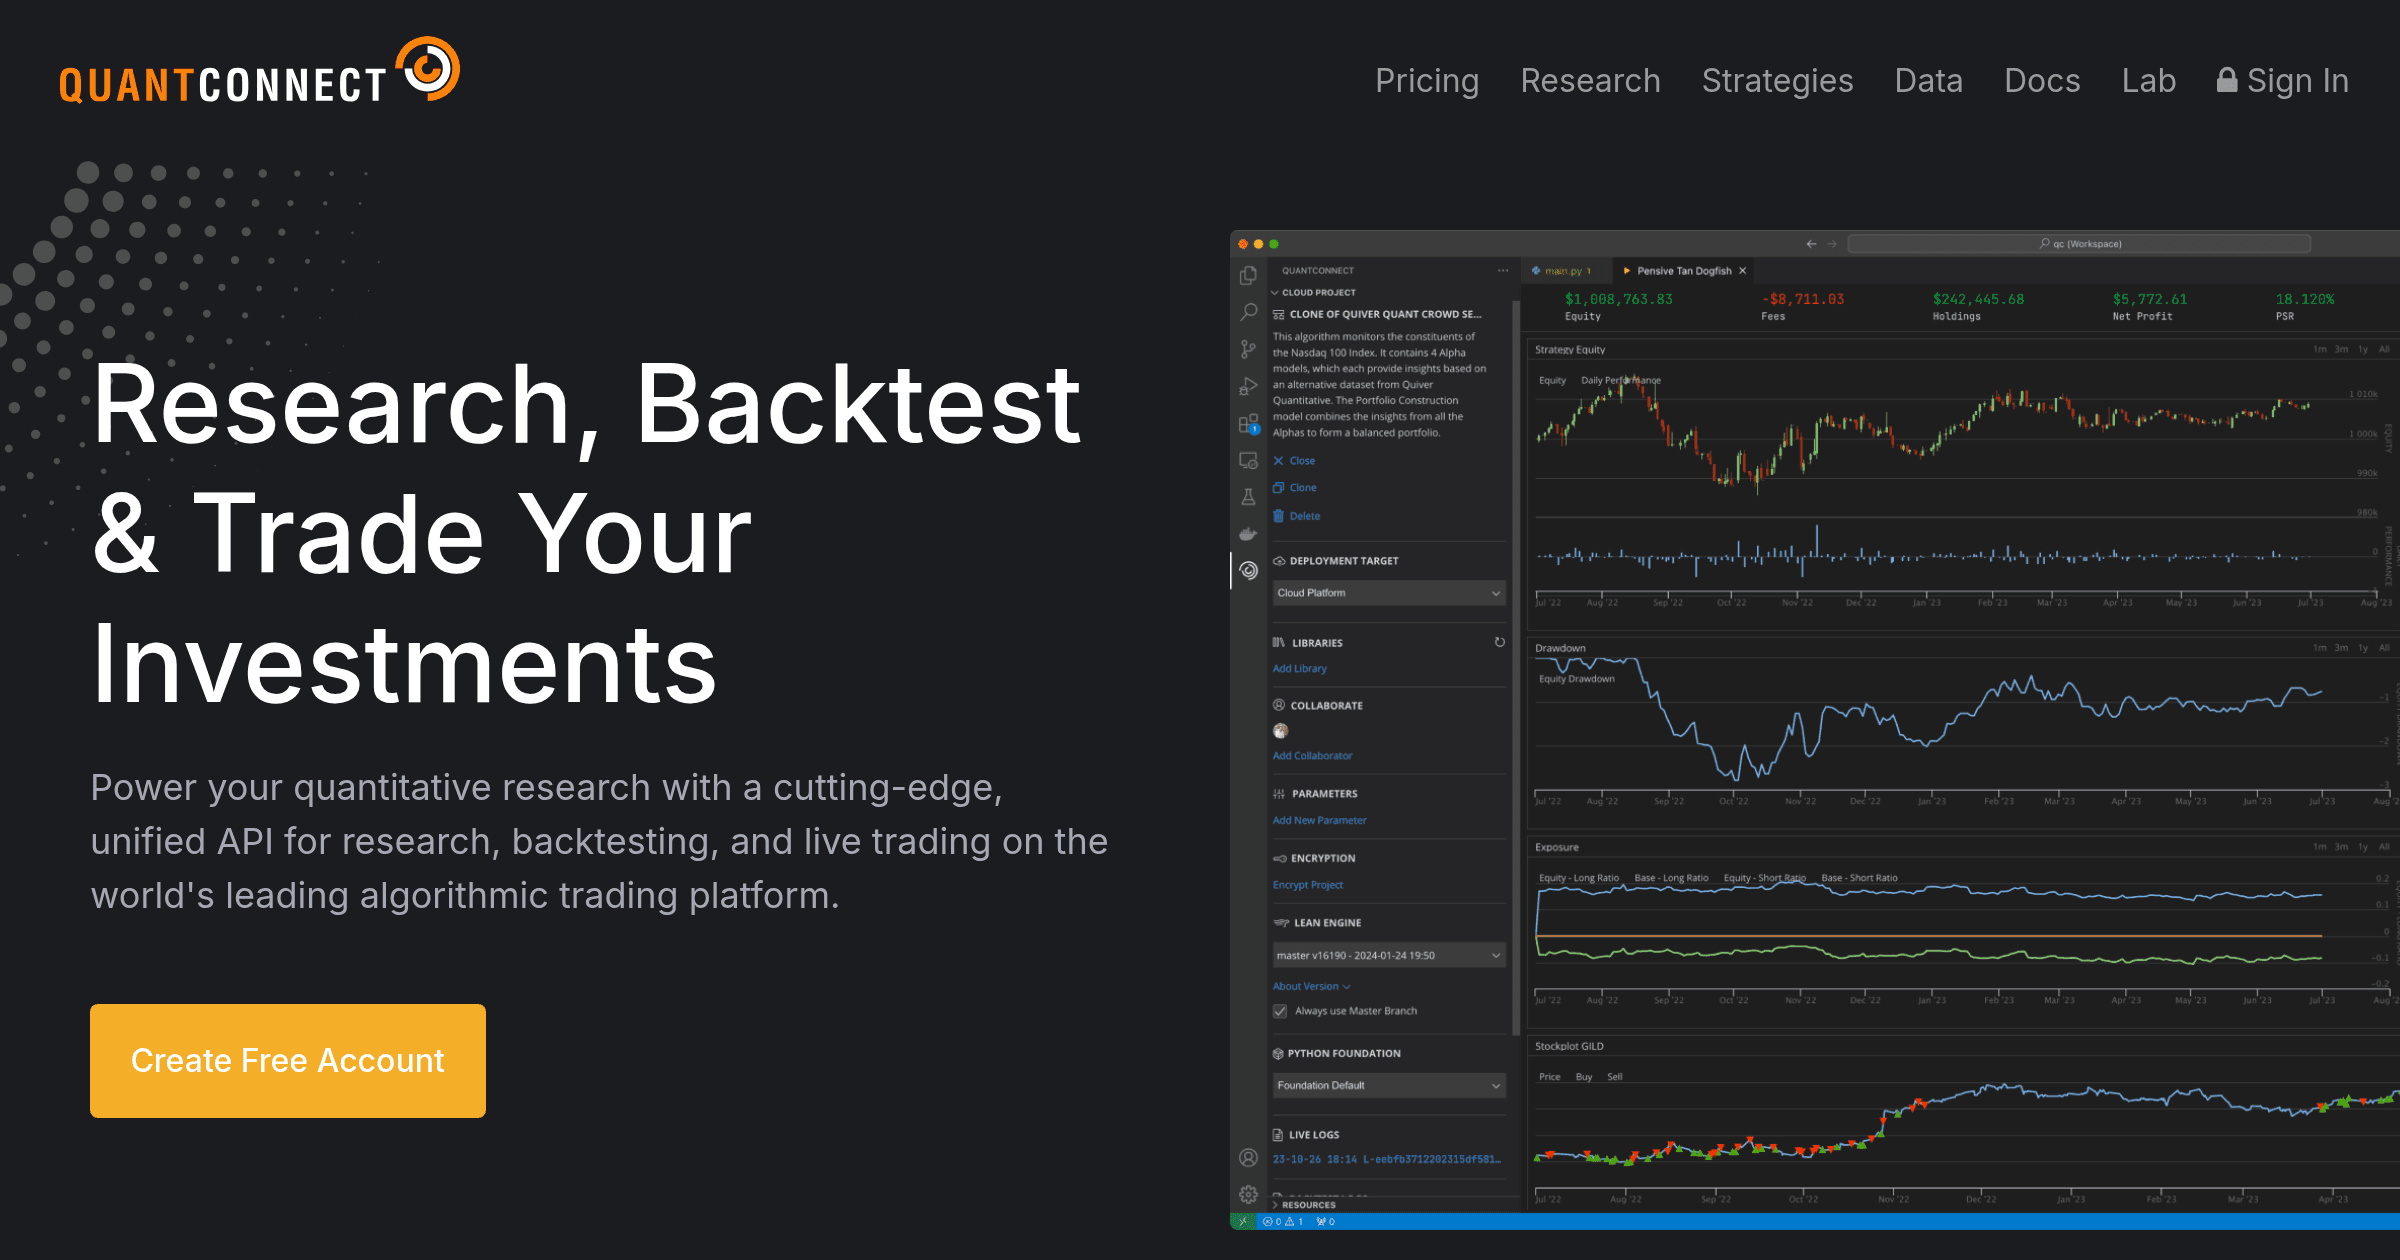Switch to the main.py tab
This screenshot has height=1260, width=2400.
1567,271
